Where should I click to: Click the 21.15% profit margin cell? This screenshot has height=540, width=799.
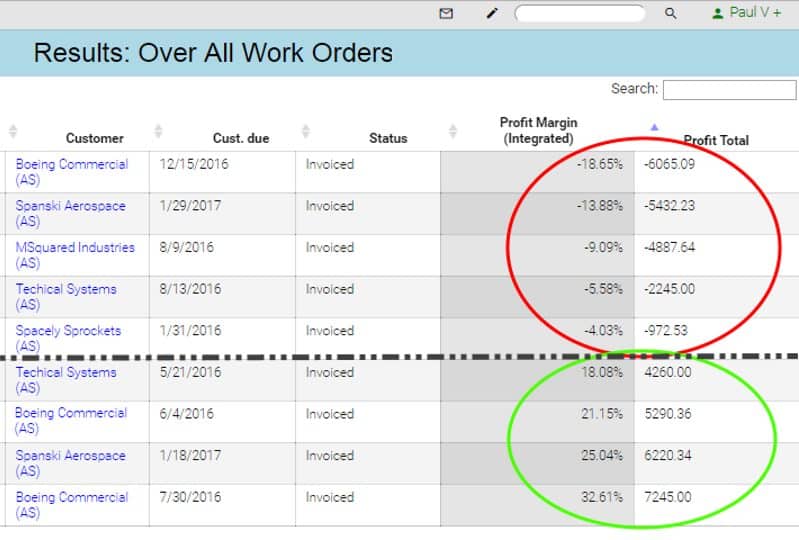(x=537, y=422)
